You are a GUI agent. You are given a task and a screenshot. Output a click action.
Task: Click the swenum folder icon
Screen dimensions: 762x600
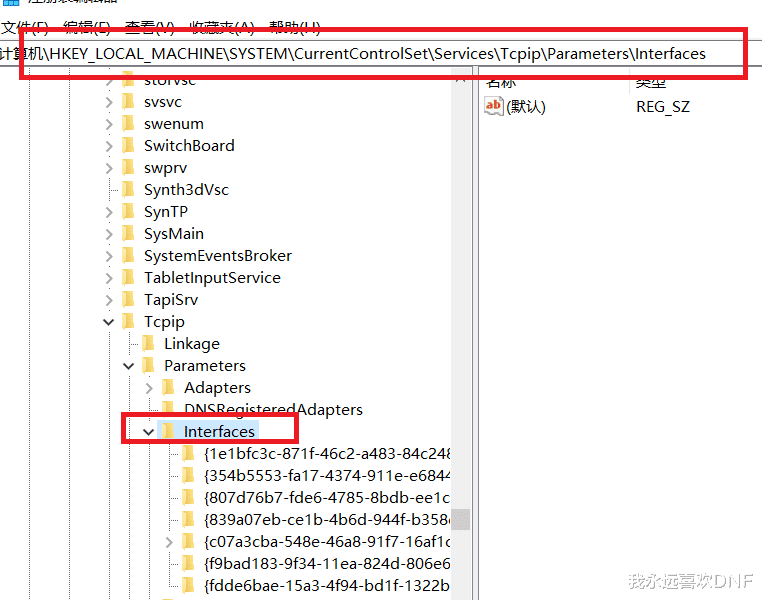pyautogui.click(x=129, y=123)
